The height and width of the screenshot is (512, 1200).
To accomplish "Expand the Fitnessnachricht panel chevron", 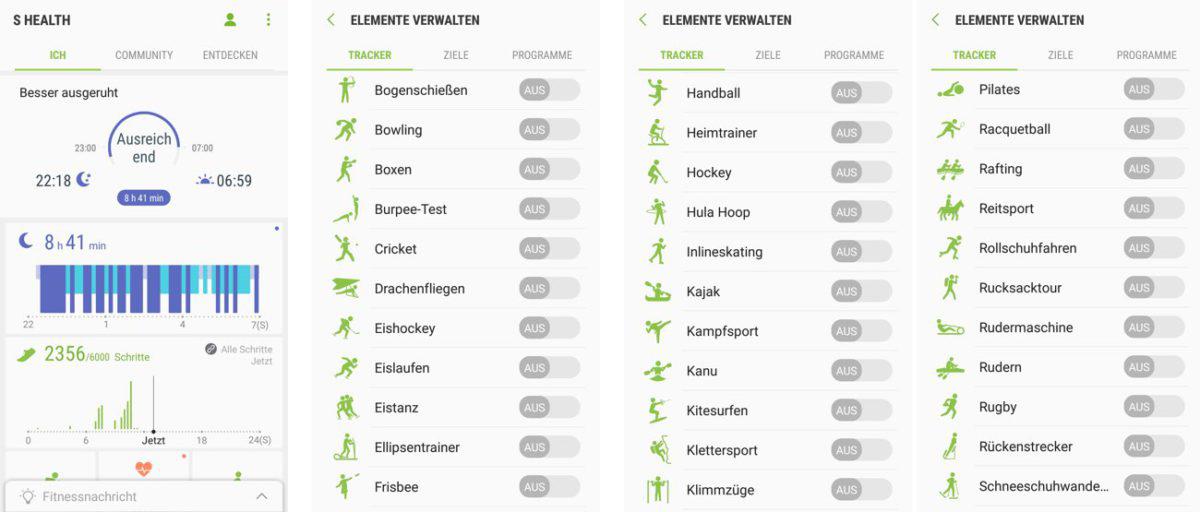I will click(262, 496).
